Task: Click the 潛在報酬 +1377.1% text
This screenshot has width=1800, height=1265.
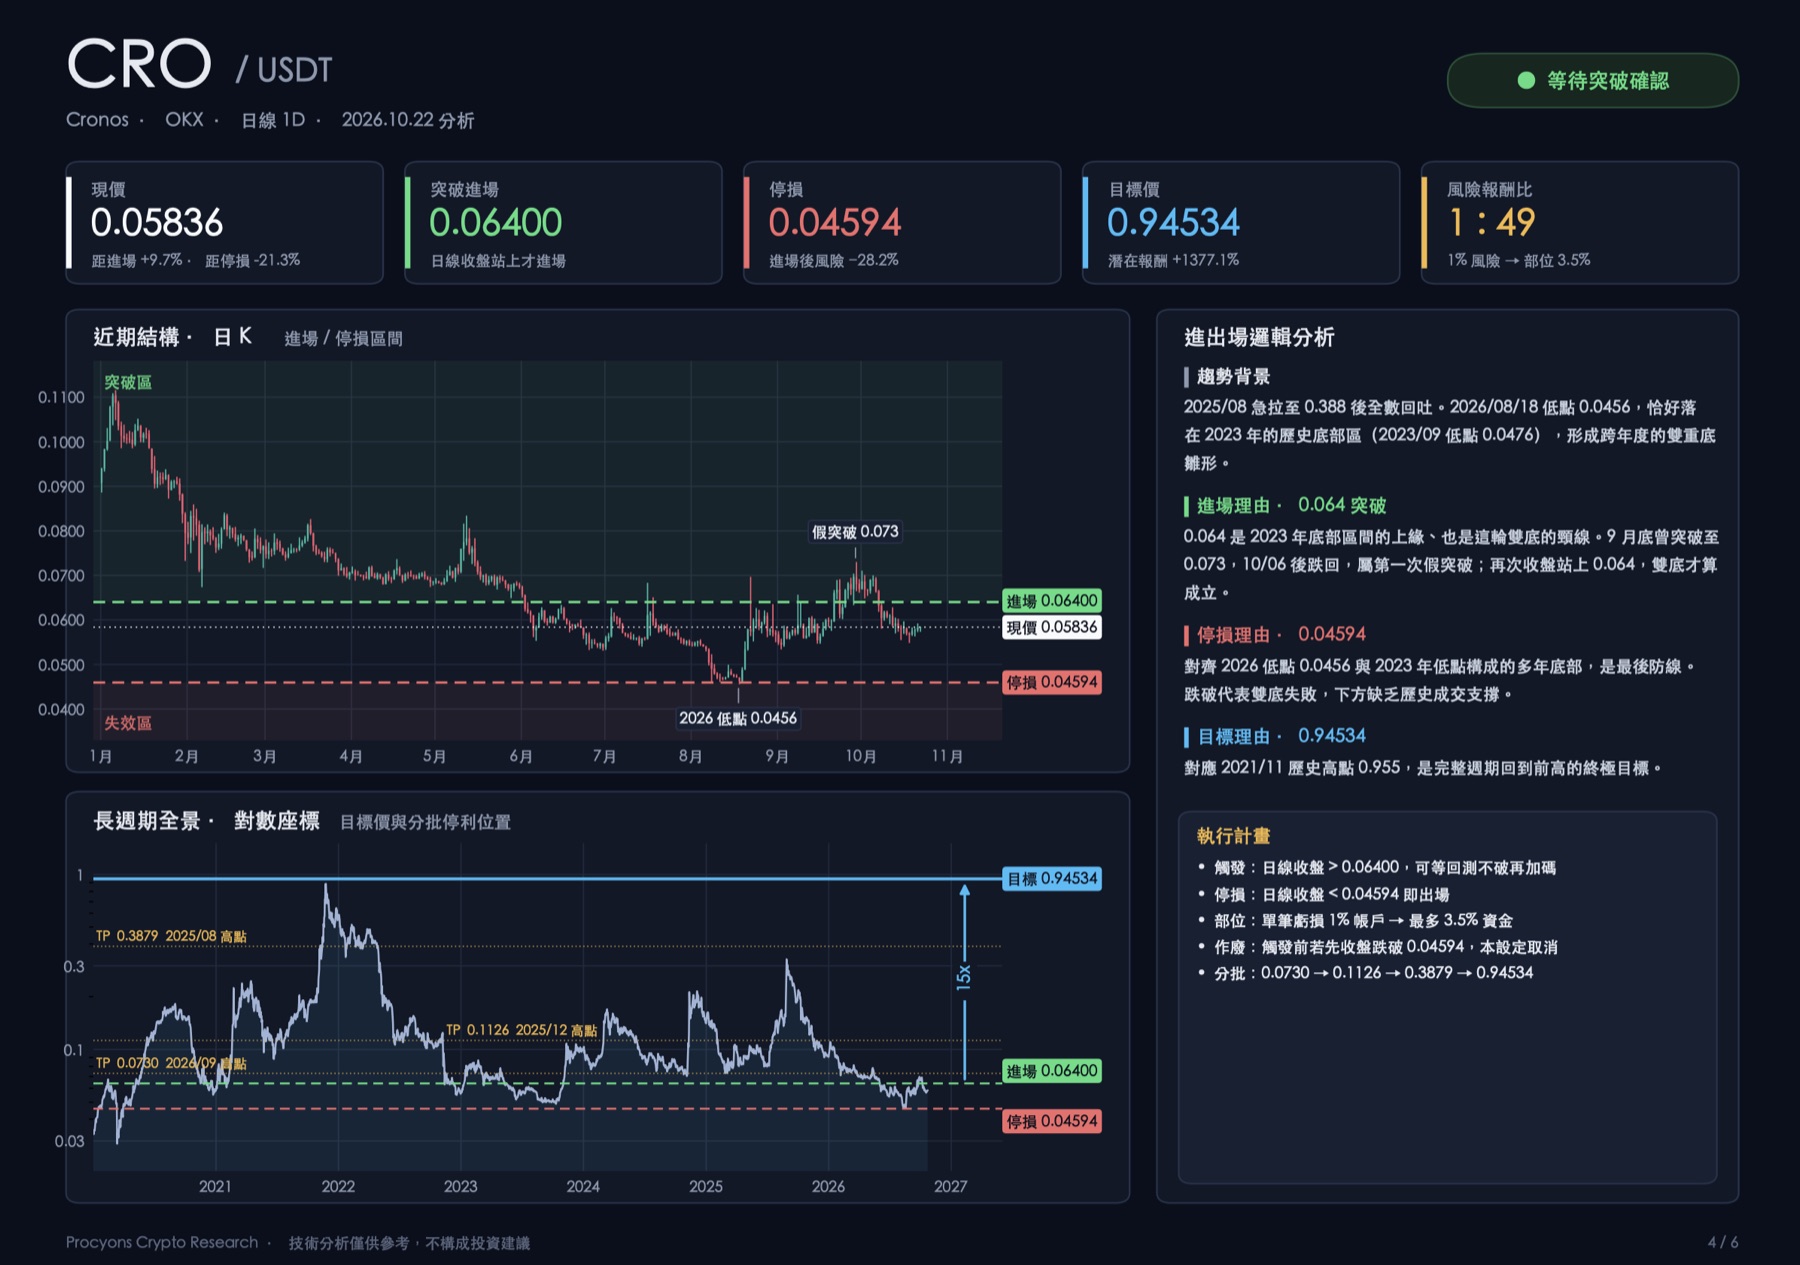Action: [x=1173, y=260]
